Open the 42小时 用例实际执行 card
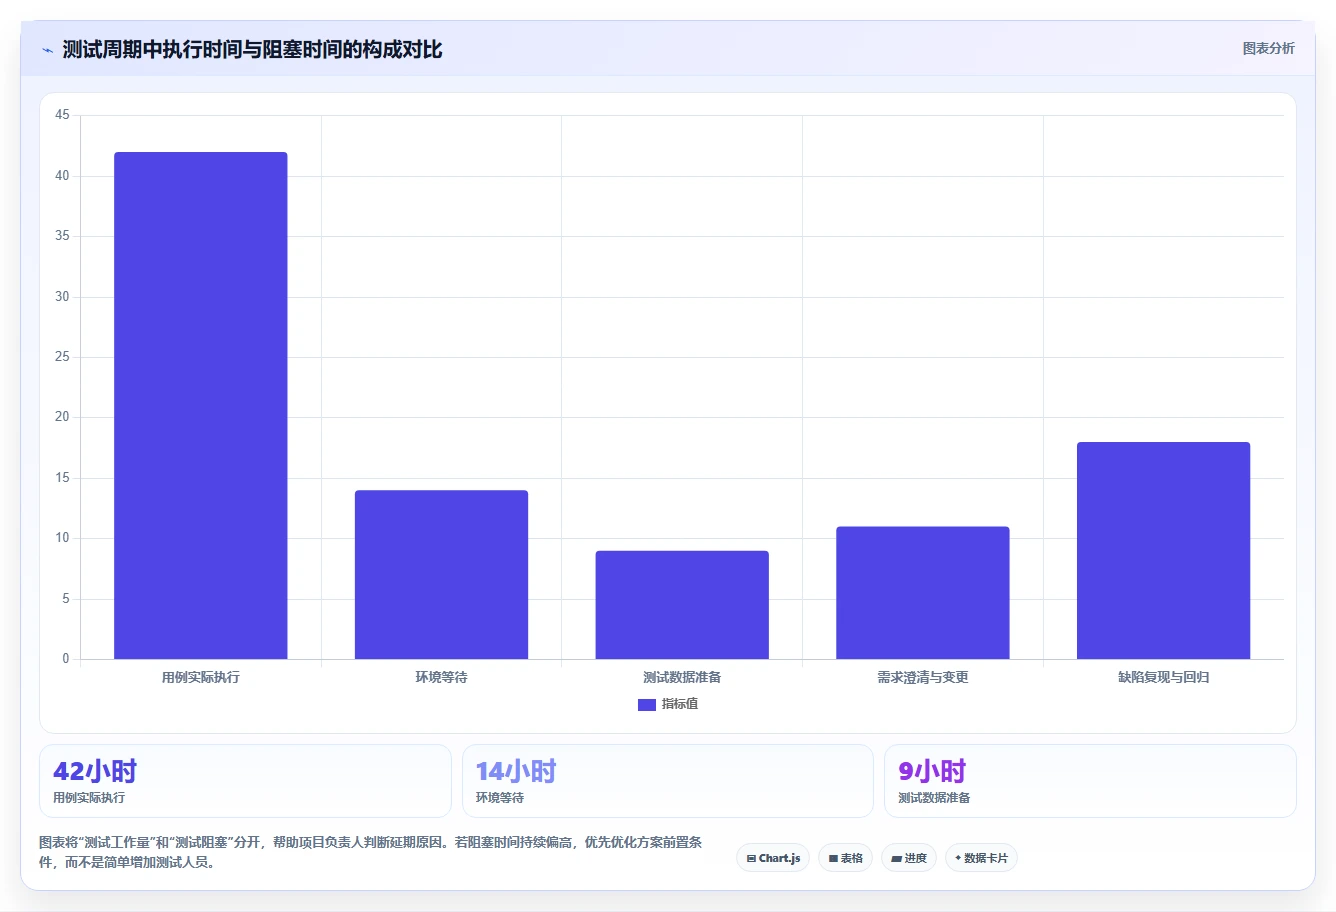The width and height of the screenshot is (1336, 912). pyautogui.click(x=245, y=781)
